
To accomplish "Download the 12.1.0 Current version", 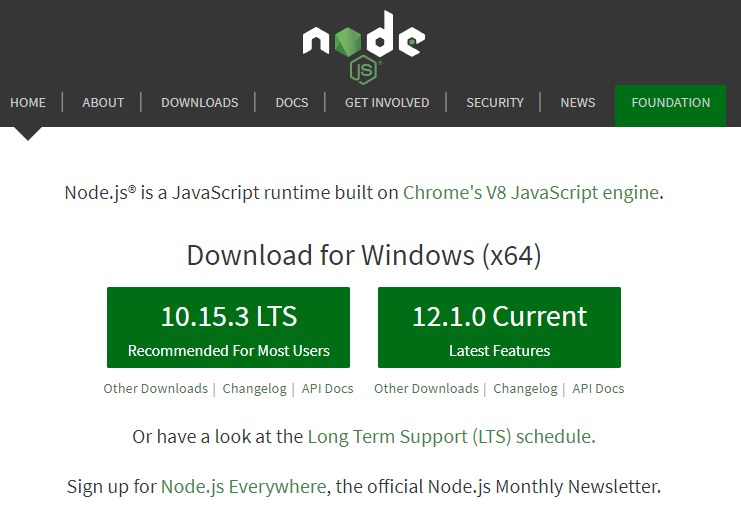I will click(x=499, y=327).
